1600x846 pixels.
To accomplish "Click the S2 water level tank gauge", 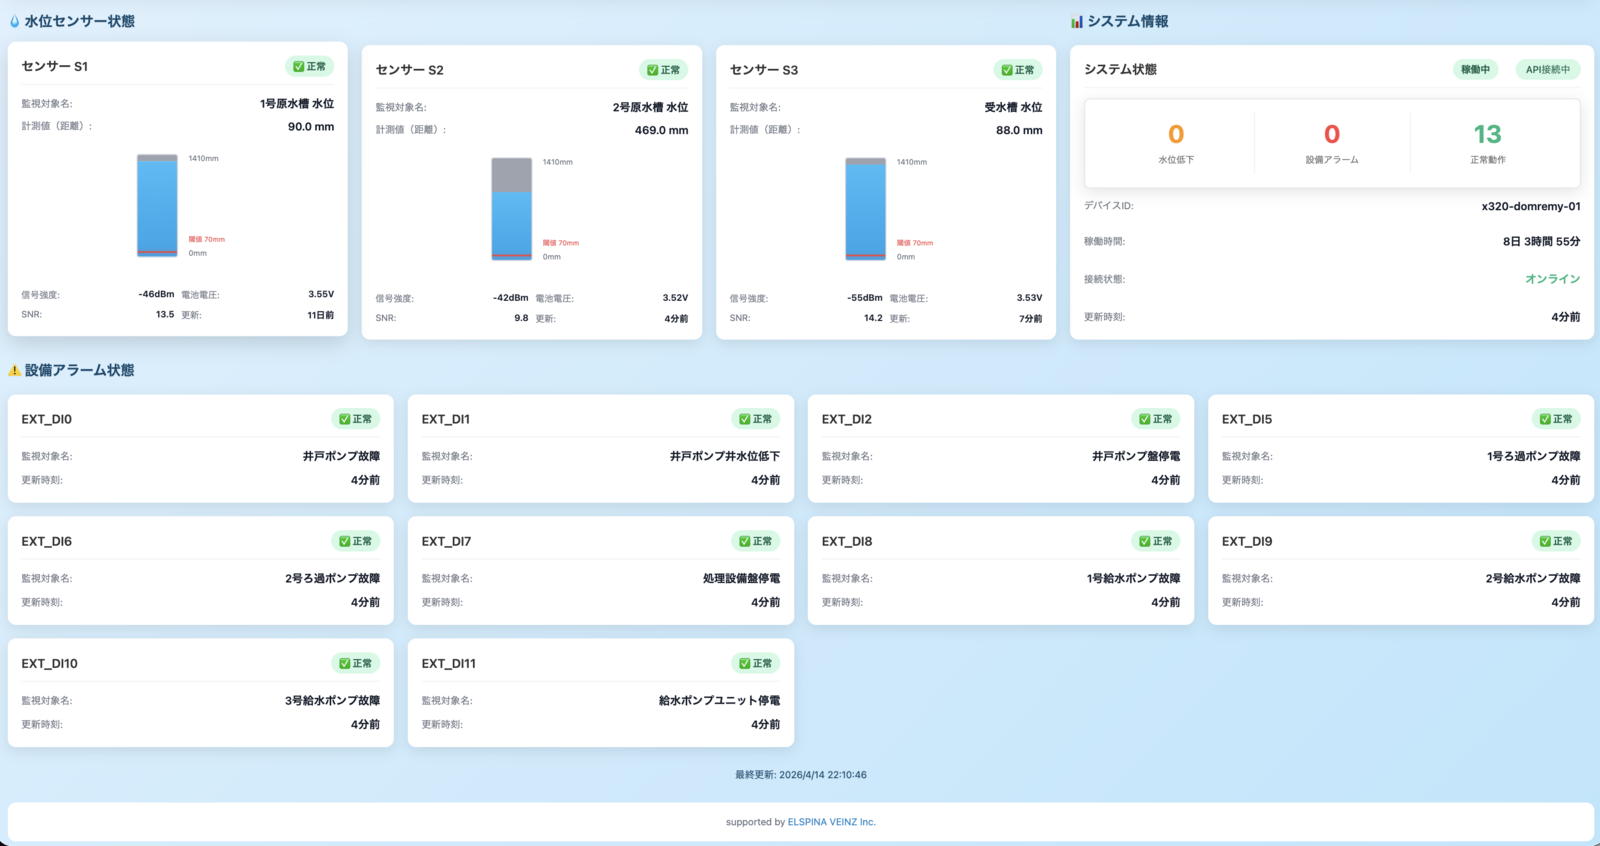I will tap(511, 209).
